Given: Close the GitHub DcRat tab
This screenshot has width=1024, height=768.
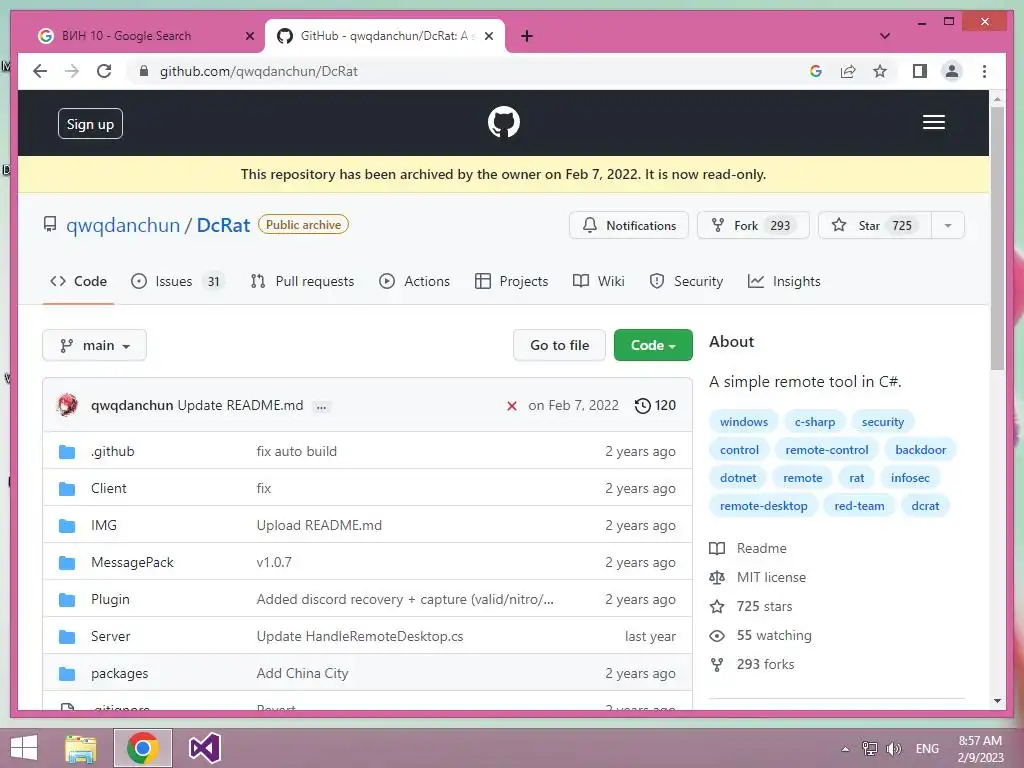Looking at the screenshot, I should pyautogui.click(x=488, y=36).
